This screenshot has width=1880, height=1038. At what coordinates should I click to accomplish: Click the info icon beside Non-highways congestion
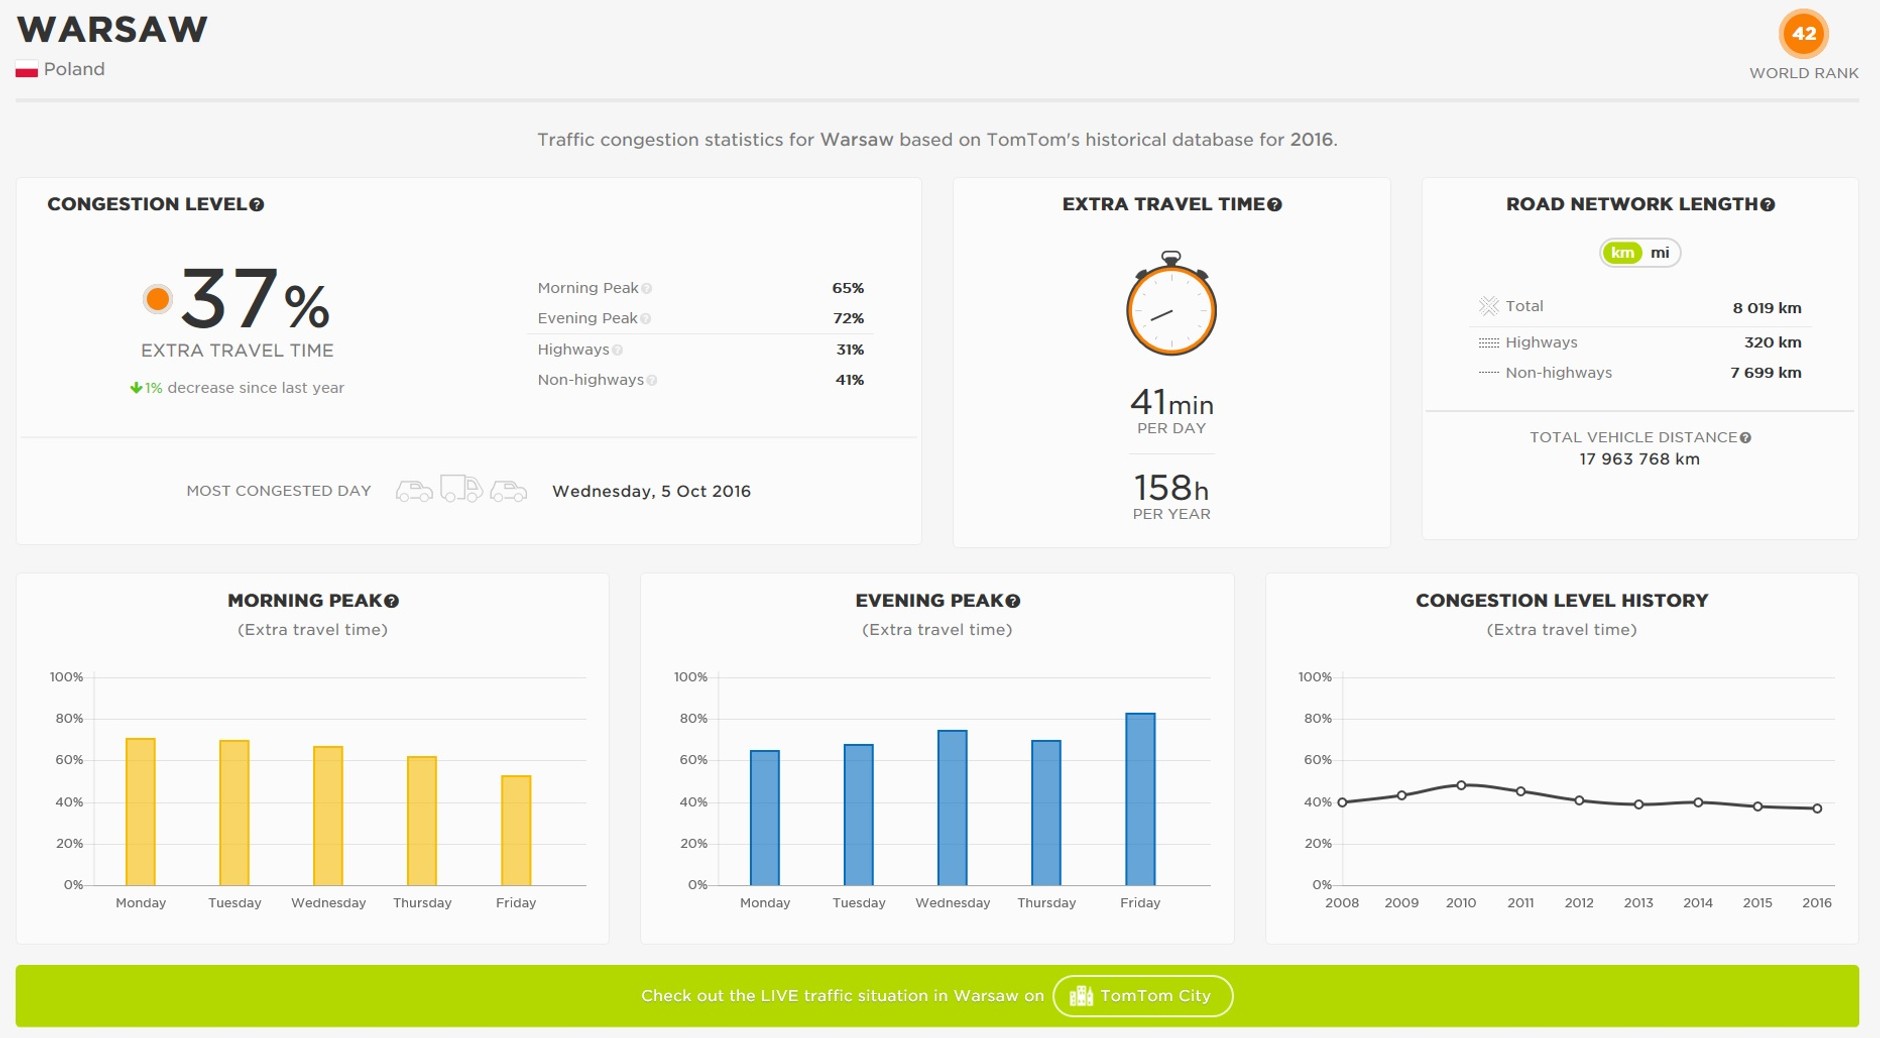[x=652, y=380]
